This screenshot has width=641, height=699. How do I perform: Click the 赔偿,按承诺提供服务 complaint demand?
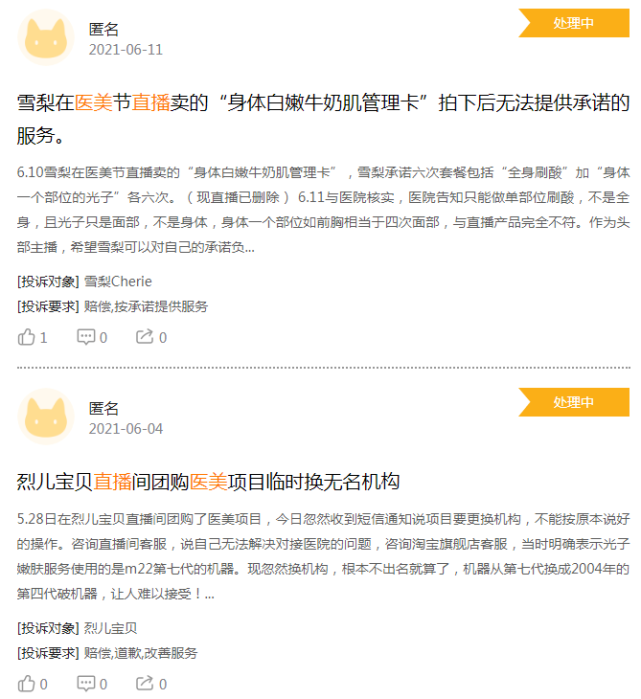(146, 306)
